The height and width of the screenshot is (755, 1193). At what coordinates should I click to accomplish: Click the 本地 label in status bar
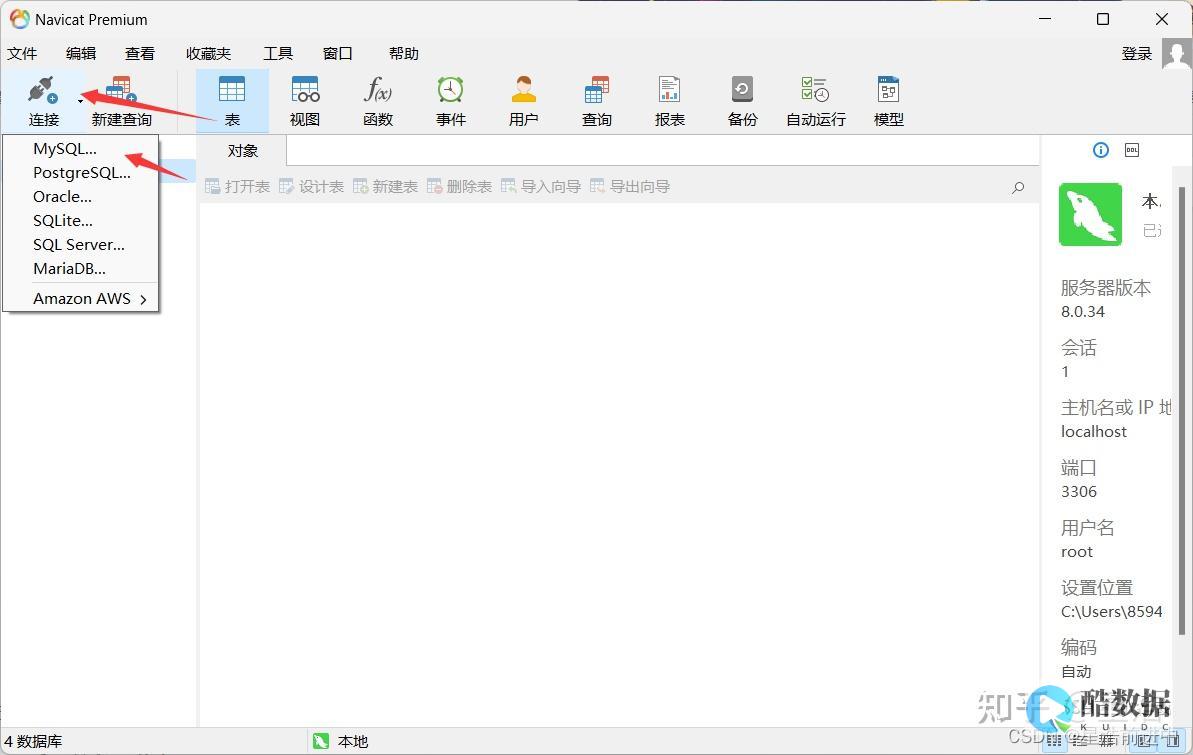(x=352, y=741)
